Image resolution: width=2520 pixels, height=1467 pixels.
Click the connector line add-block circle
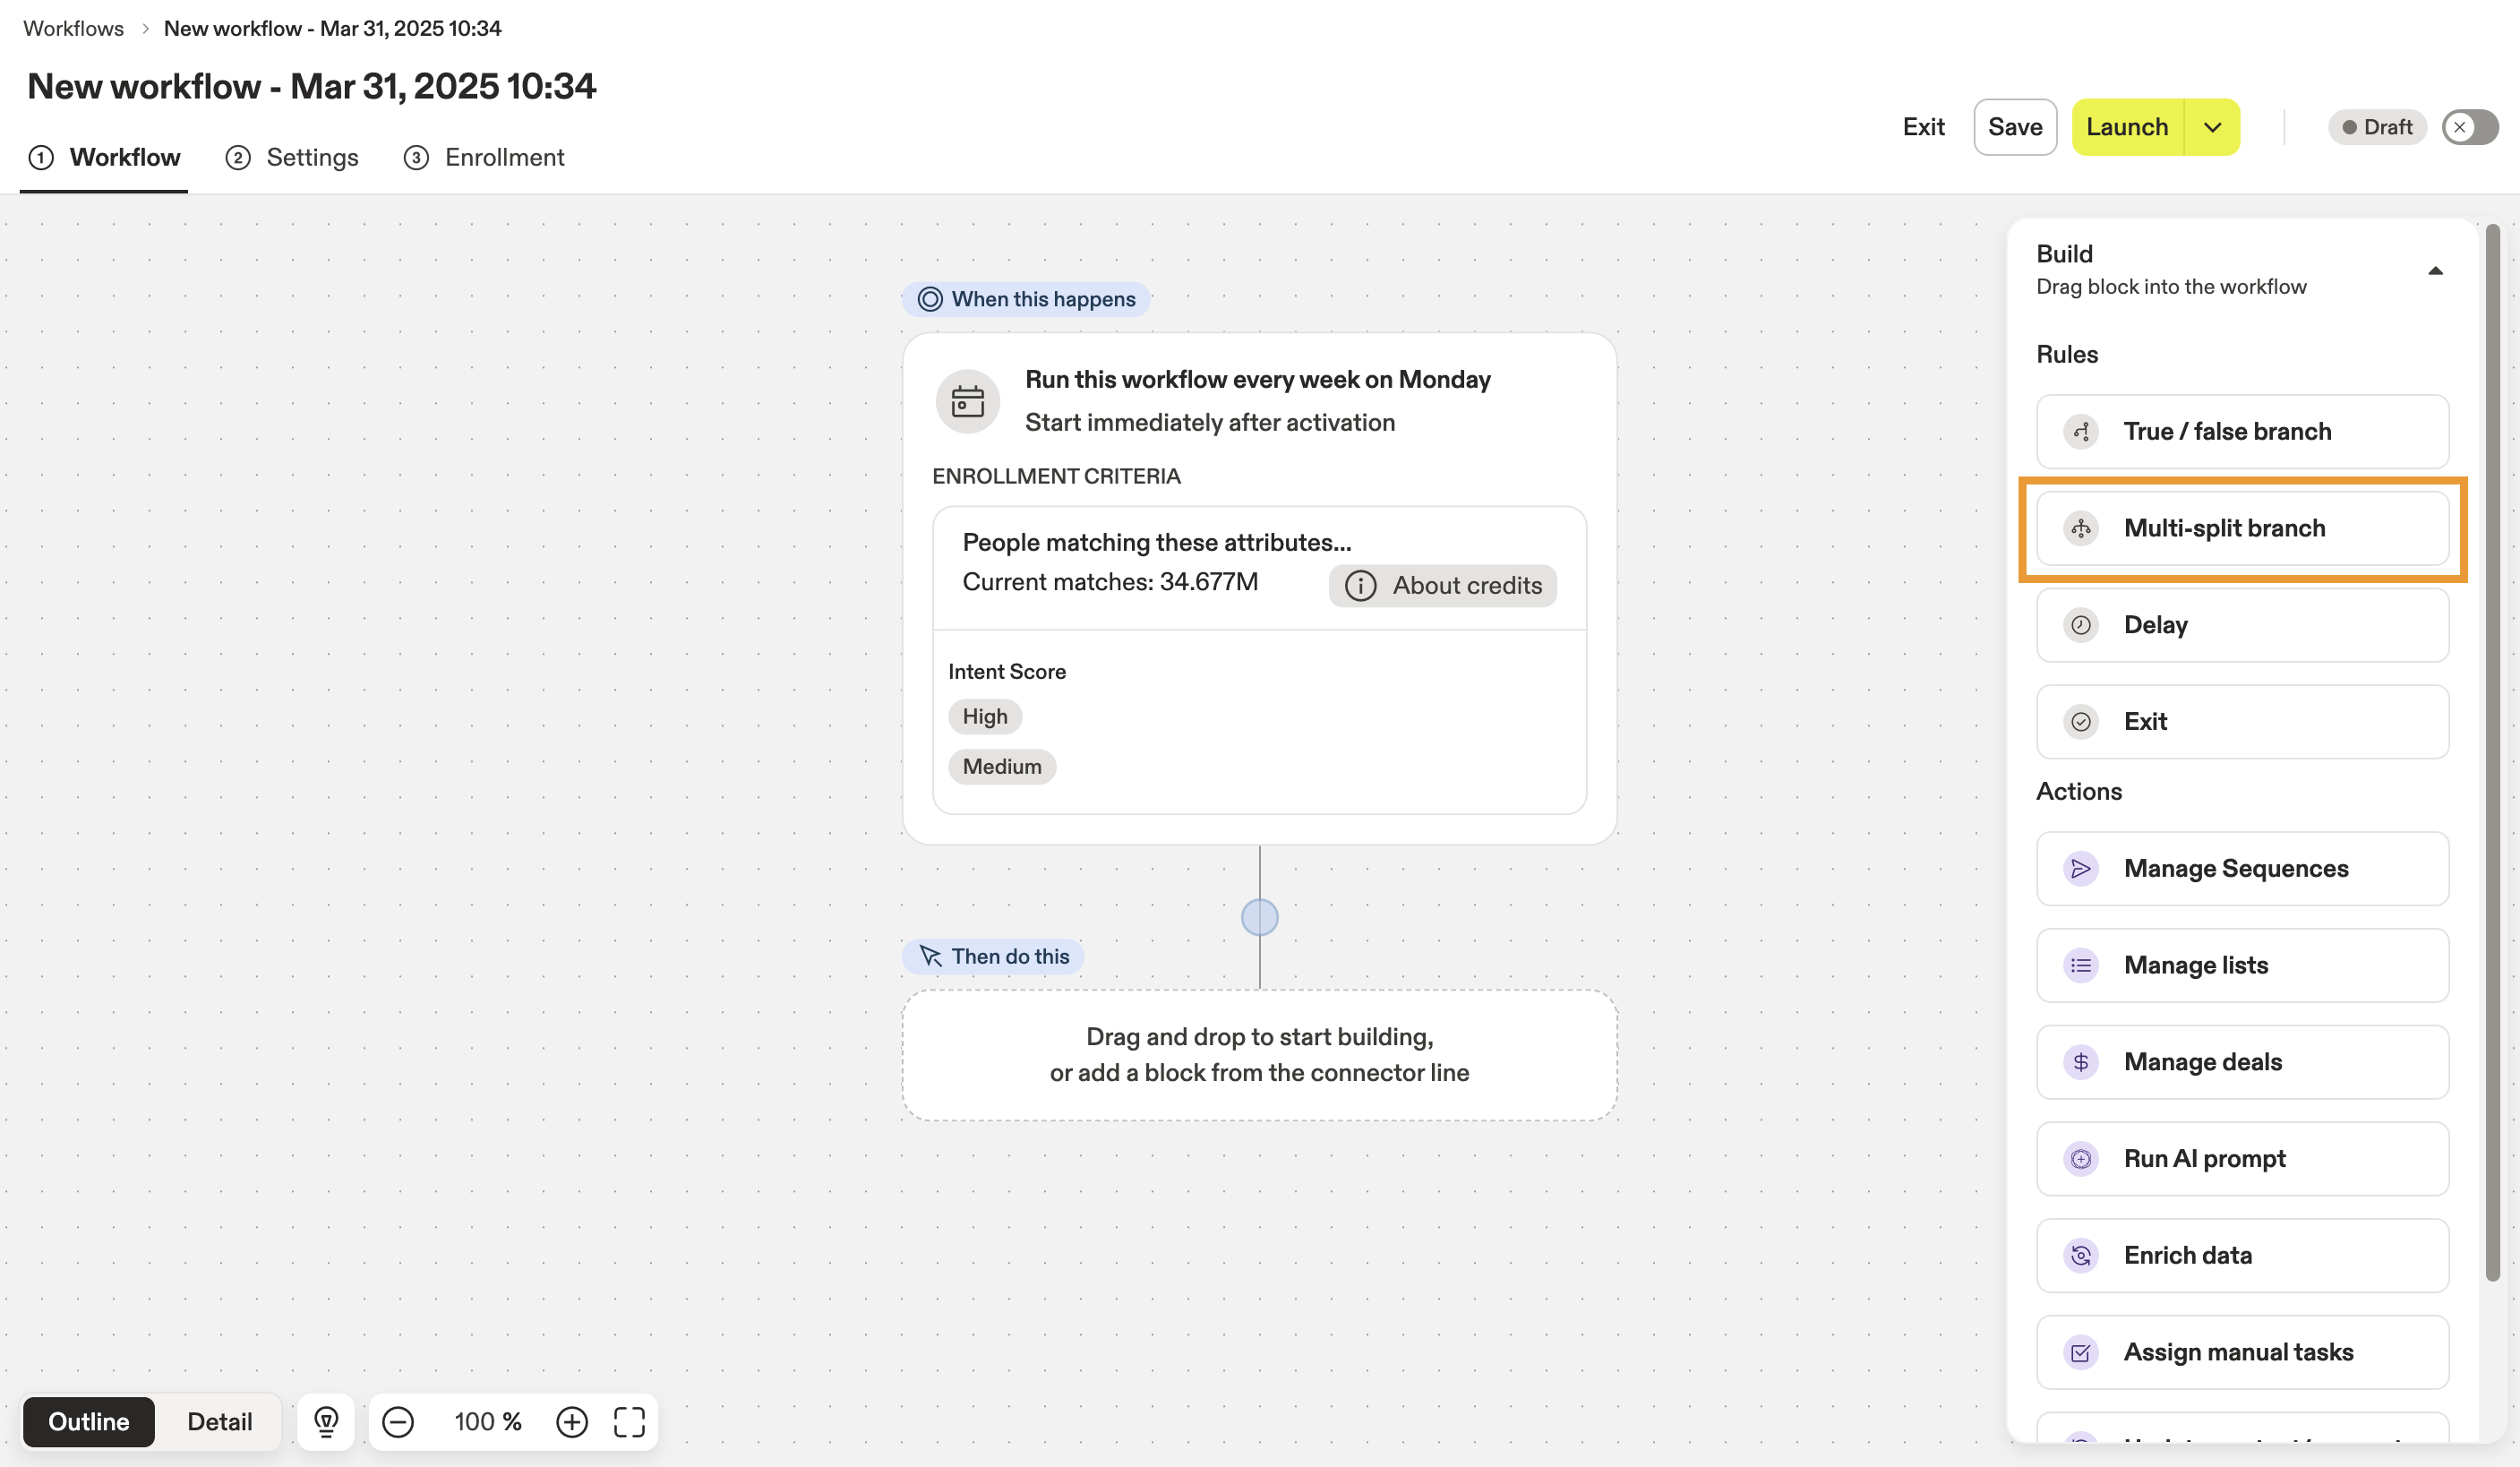click(x=1259, y=917)
